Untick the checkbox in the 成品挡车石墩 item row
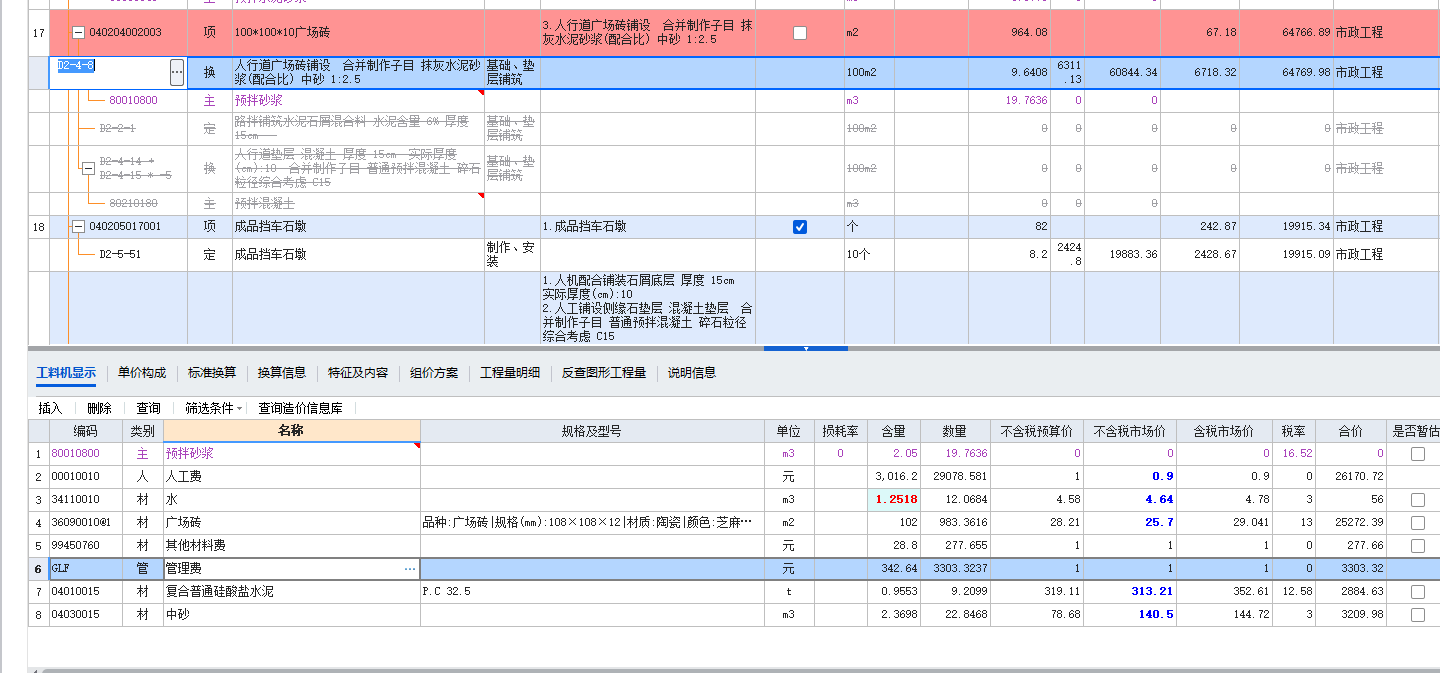Image resolution: width=1440 pixels, height=673 pixels. tap(800, 227)
